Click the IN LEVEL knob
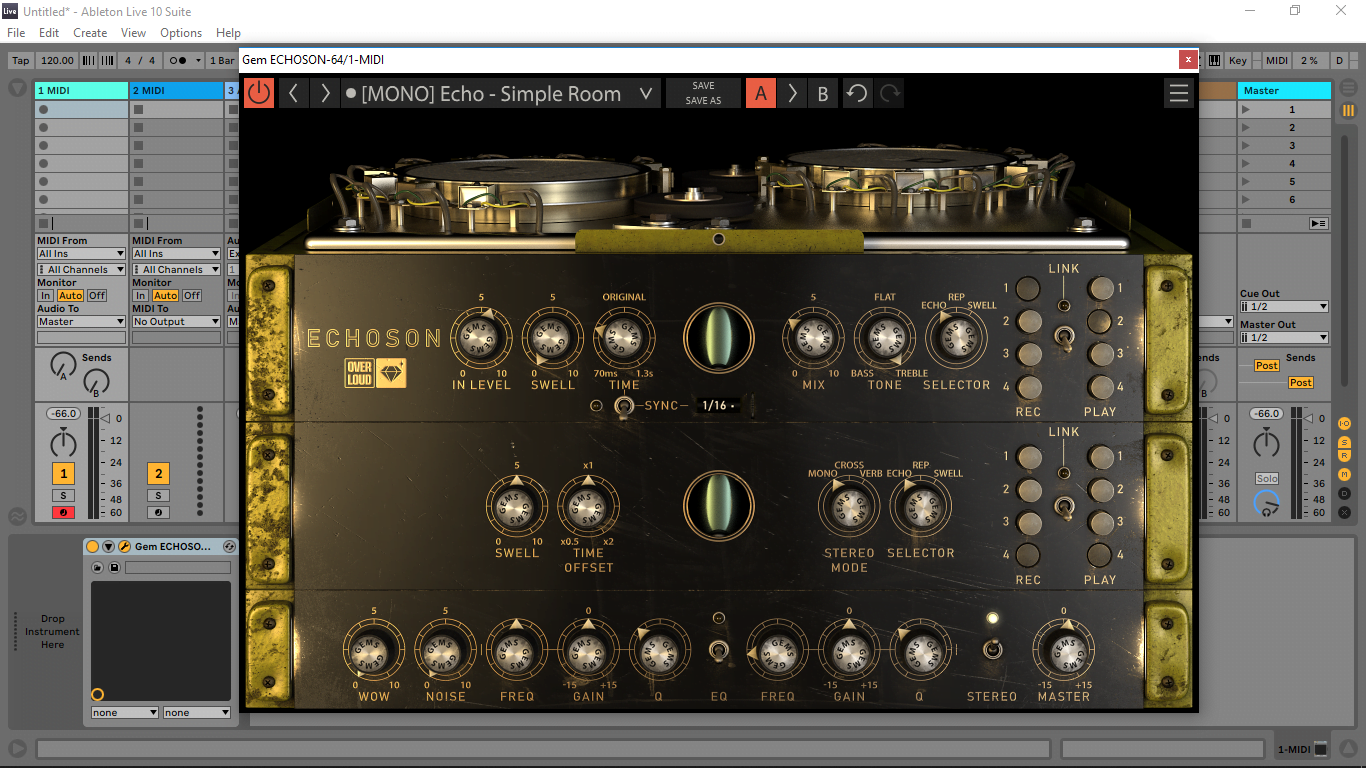This screenshot has width=1366, height=768. pos(481,339)
